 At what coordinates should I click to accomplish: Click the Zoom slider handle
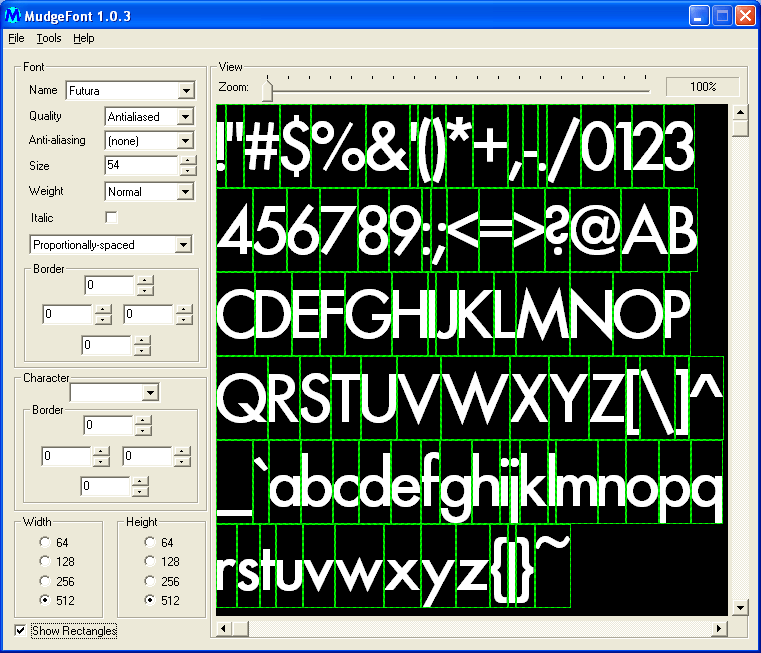point(267,91)
